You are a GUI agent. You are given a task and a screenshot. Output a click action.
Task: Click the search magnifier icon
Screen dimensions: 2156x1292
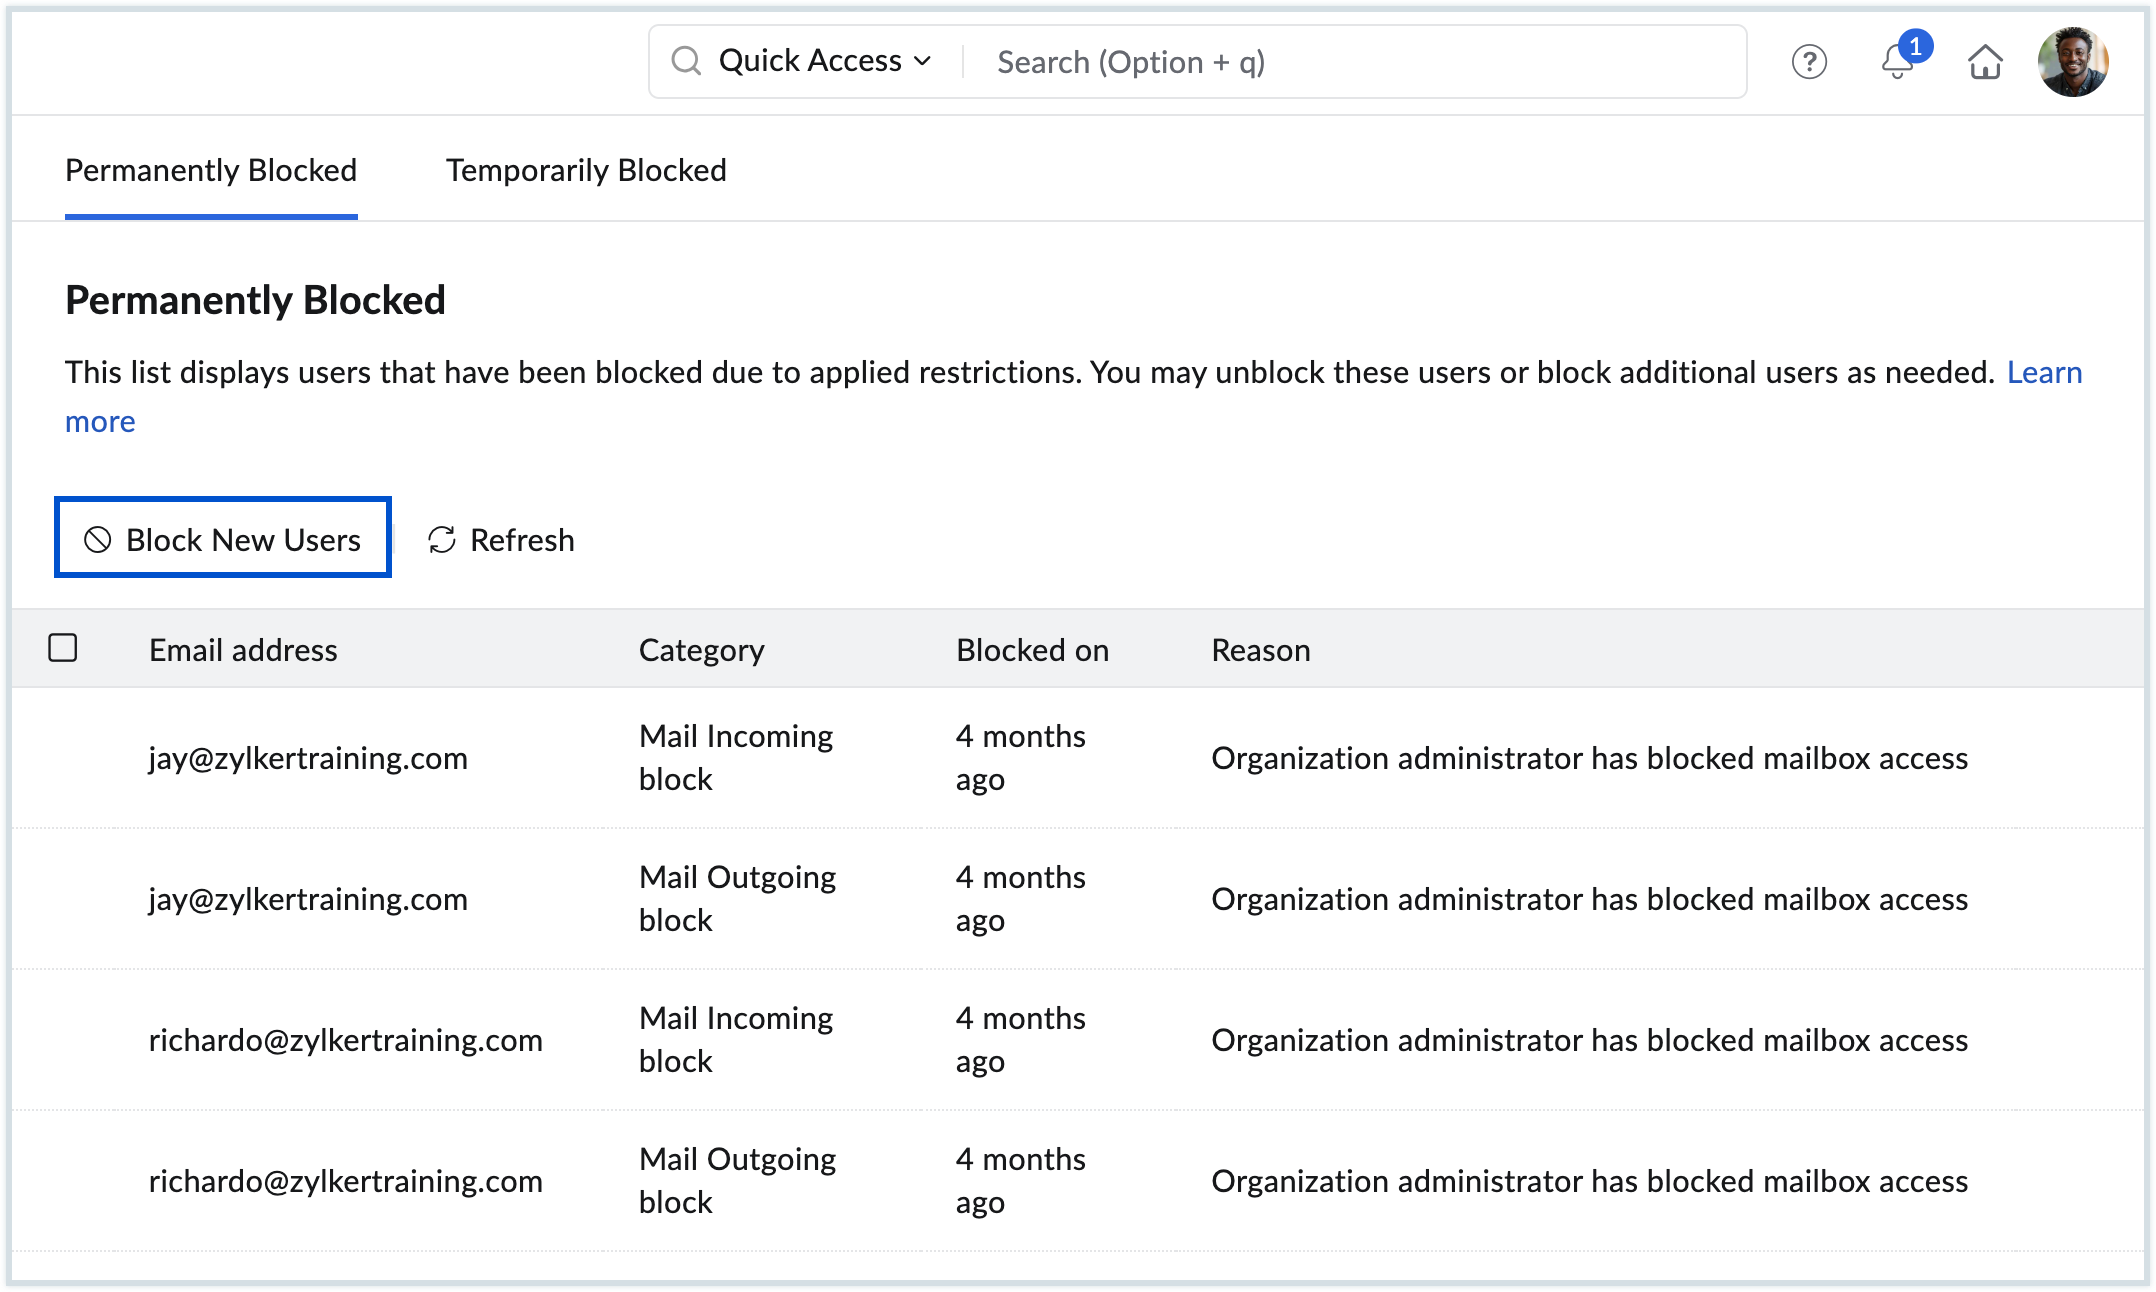686,61
